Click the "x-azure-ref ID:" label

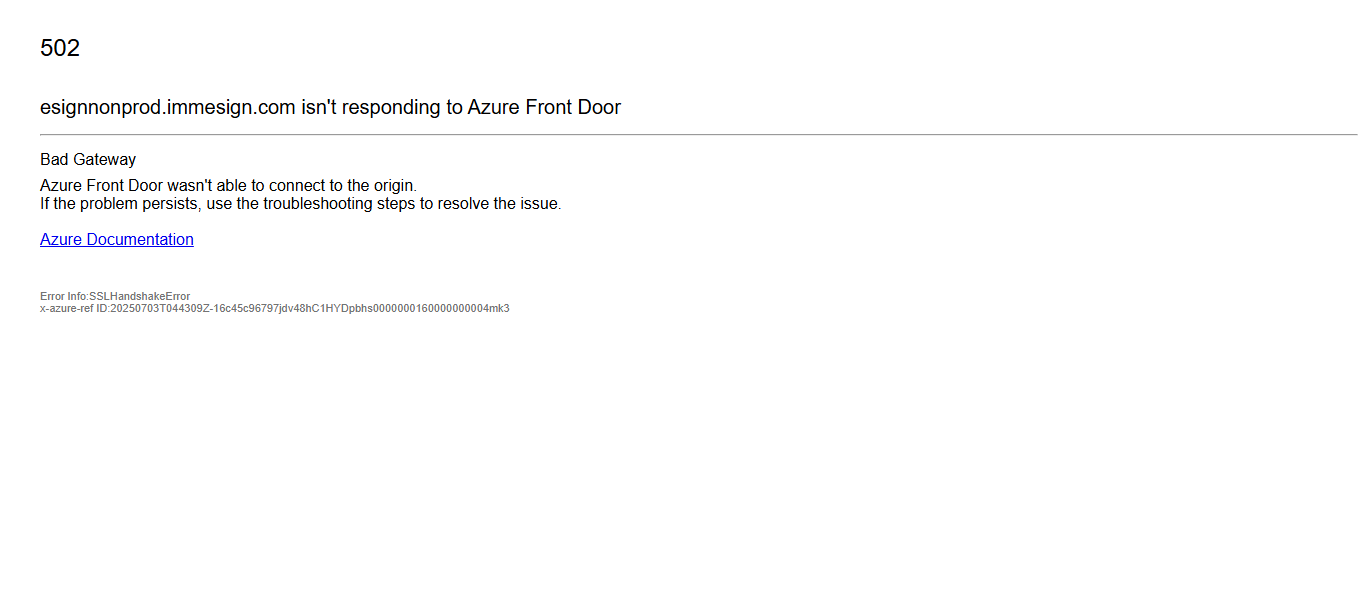(74, 308)
